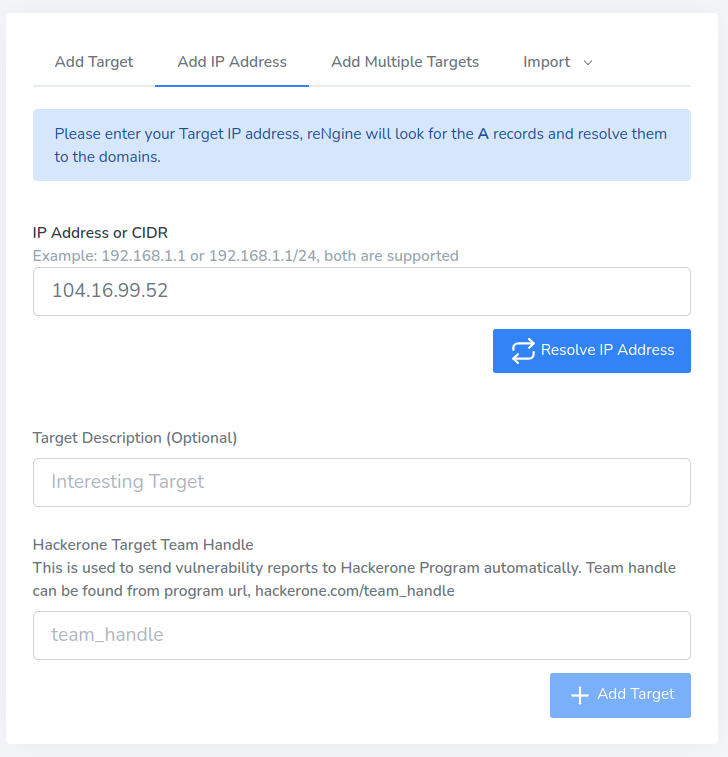
Task: Click the plus icon on Add Target button
Action: (x=579, y=695)
